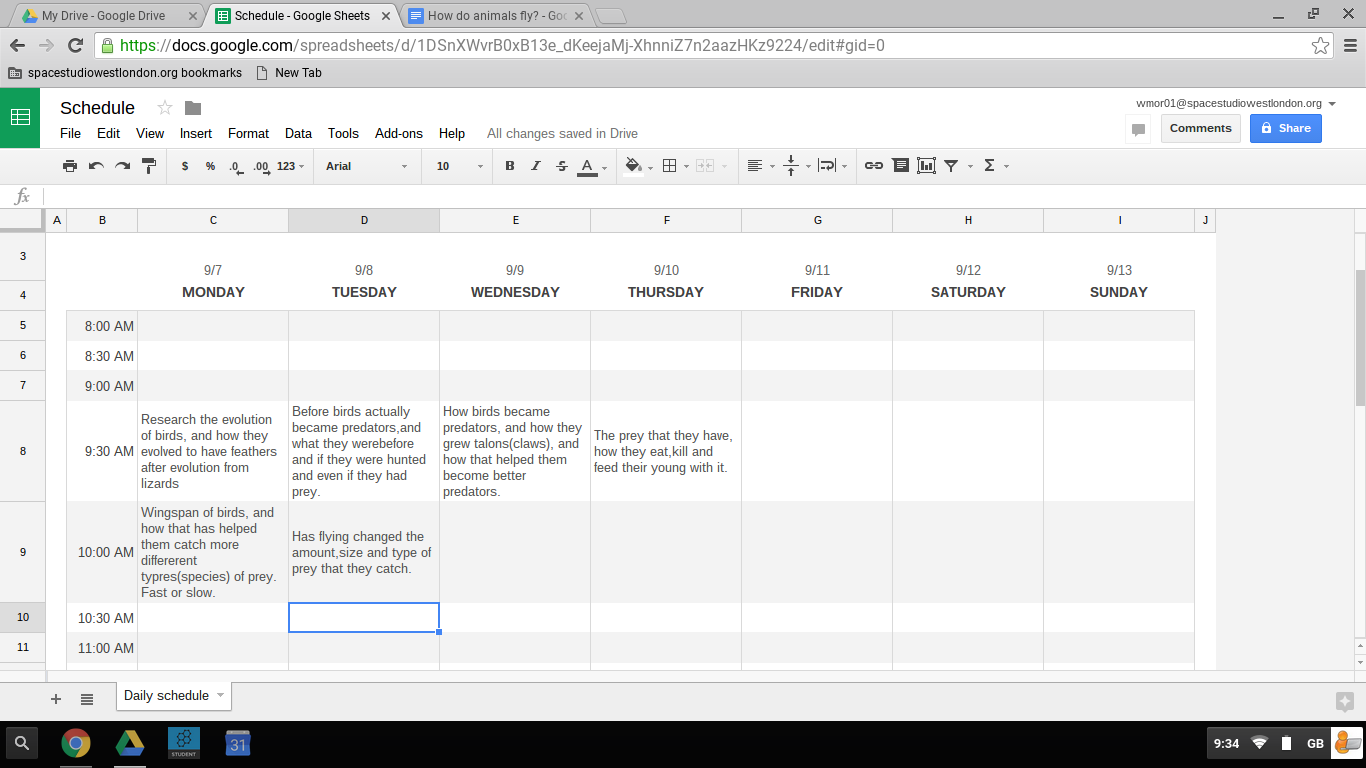Open the font family dropdown showing Arial
Screen dimensions: 1366x768
pos(367,166)
